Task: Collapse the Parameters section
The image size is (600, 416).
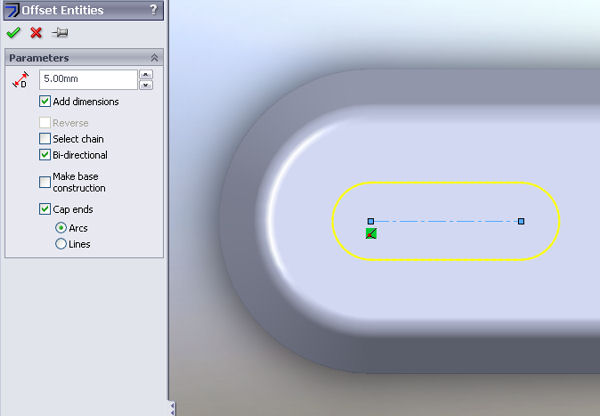Action: (154, 58)
